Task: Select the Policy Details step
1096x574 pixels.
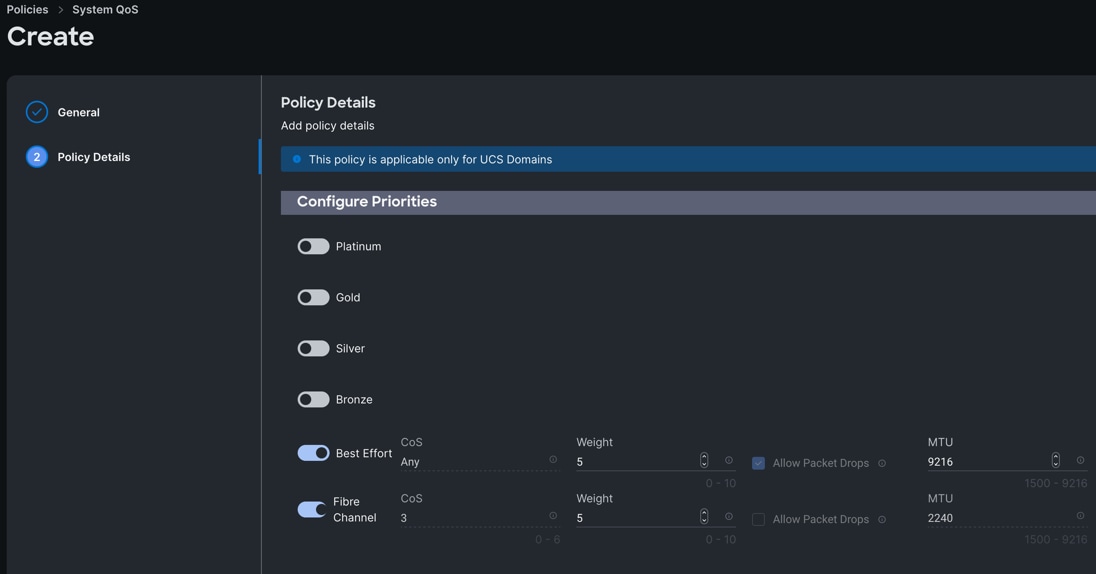Action: (93, 157)
